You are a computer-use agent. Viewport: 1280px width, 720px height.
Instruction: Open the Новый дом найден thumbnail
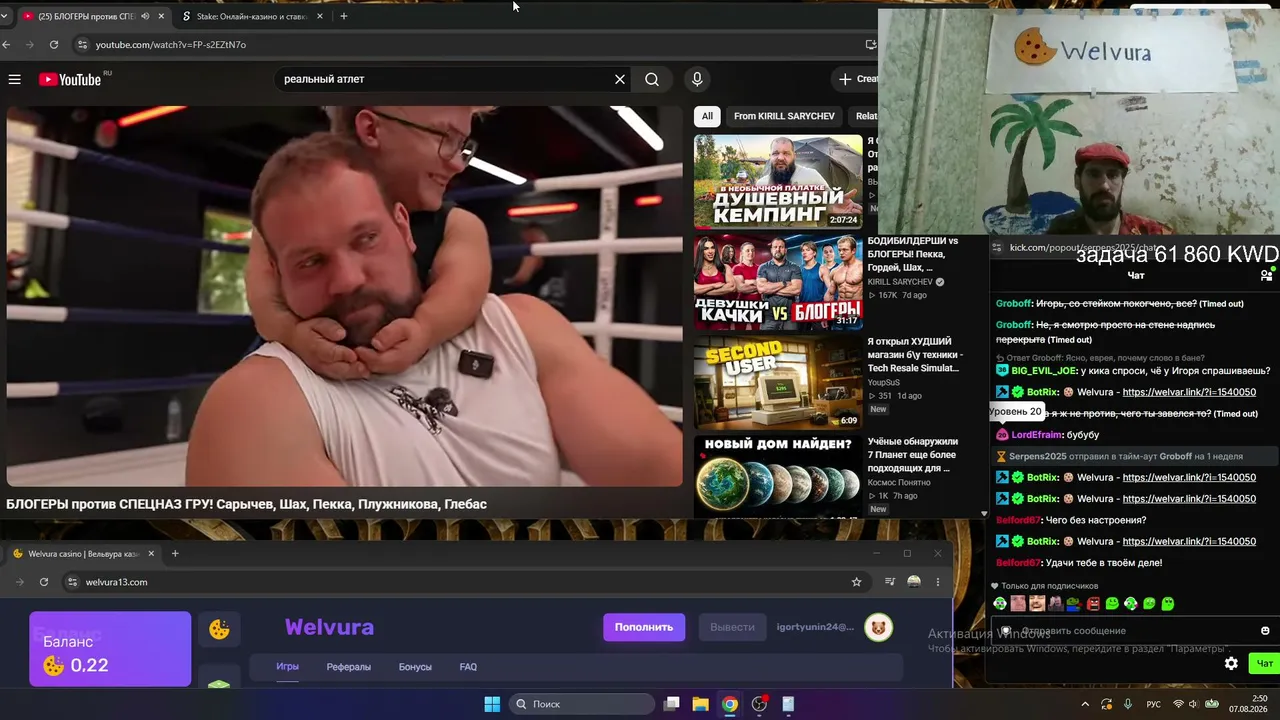pyautogui.click(x=778, y=477)
